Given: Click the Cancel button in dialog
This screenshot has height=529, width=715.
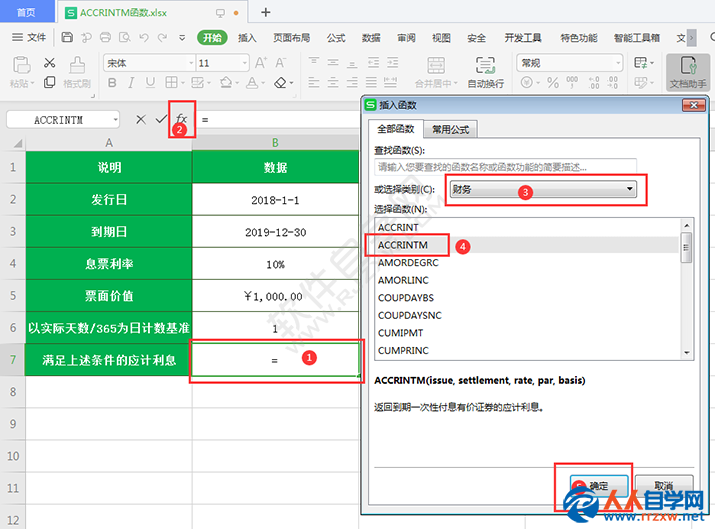Looking at the screenshot, I should [664, 486].
